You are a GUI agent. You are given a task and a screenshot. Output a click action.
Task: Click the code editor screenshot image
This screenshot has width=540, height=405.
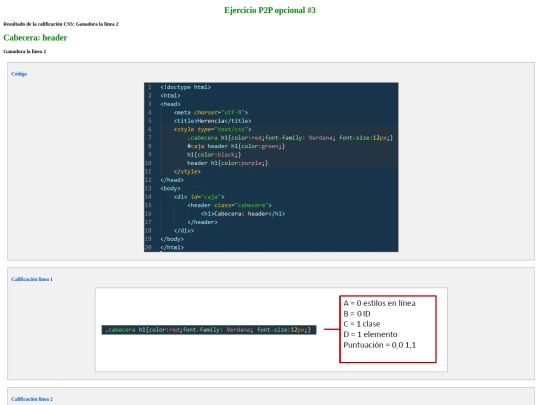(x=271, y=167)
